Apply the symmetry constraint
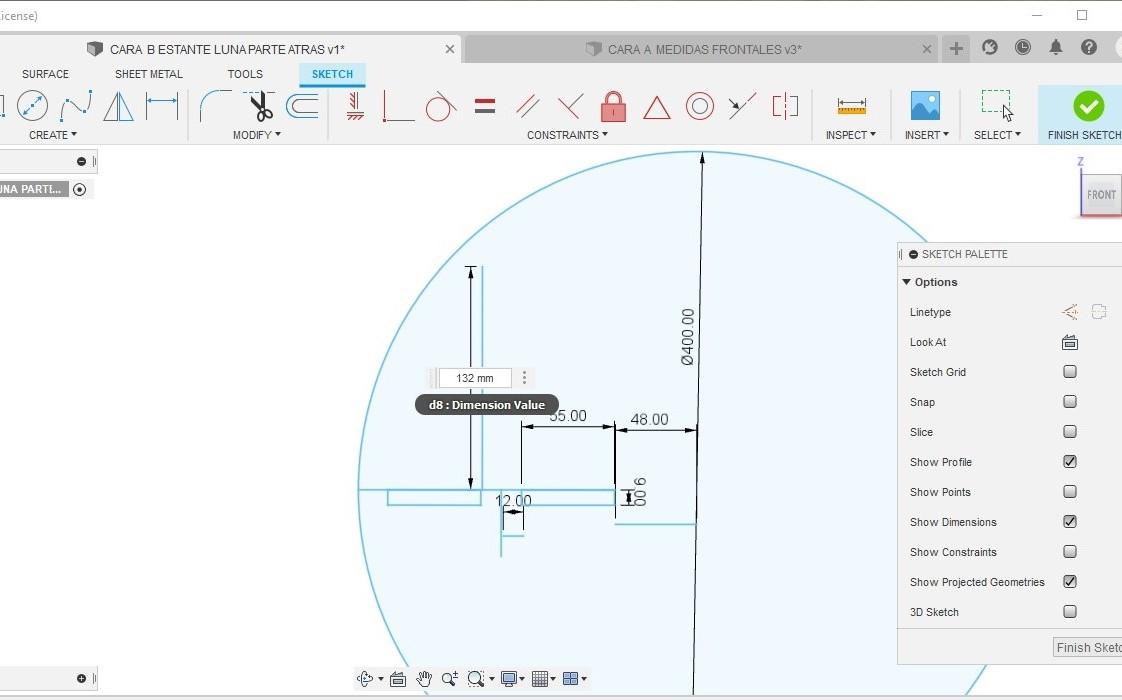Viewport: 1122px width, 700px height. pyautogui.click(x=785, y=106)
